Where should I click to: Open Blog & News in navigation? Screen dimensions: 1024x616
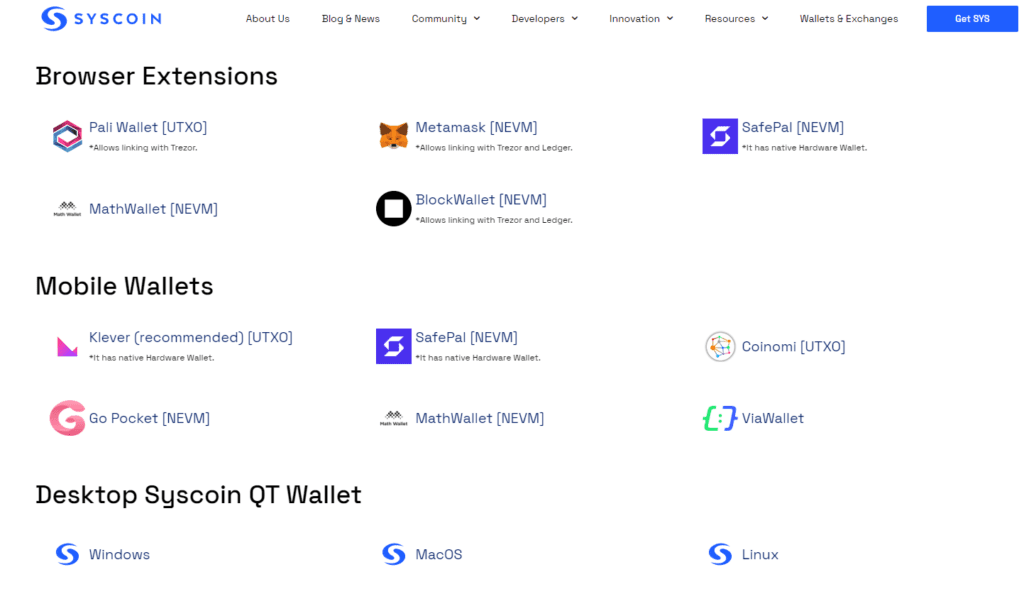coord(351,19)
